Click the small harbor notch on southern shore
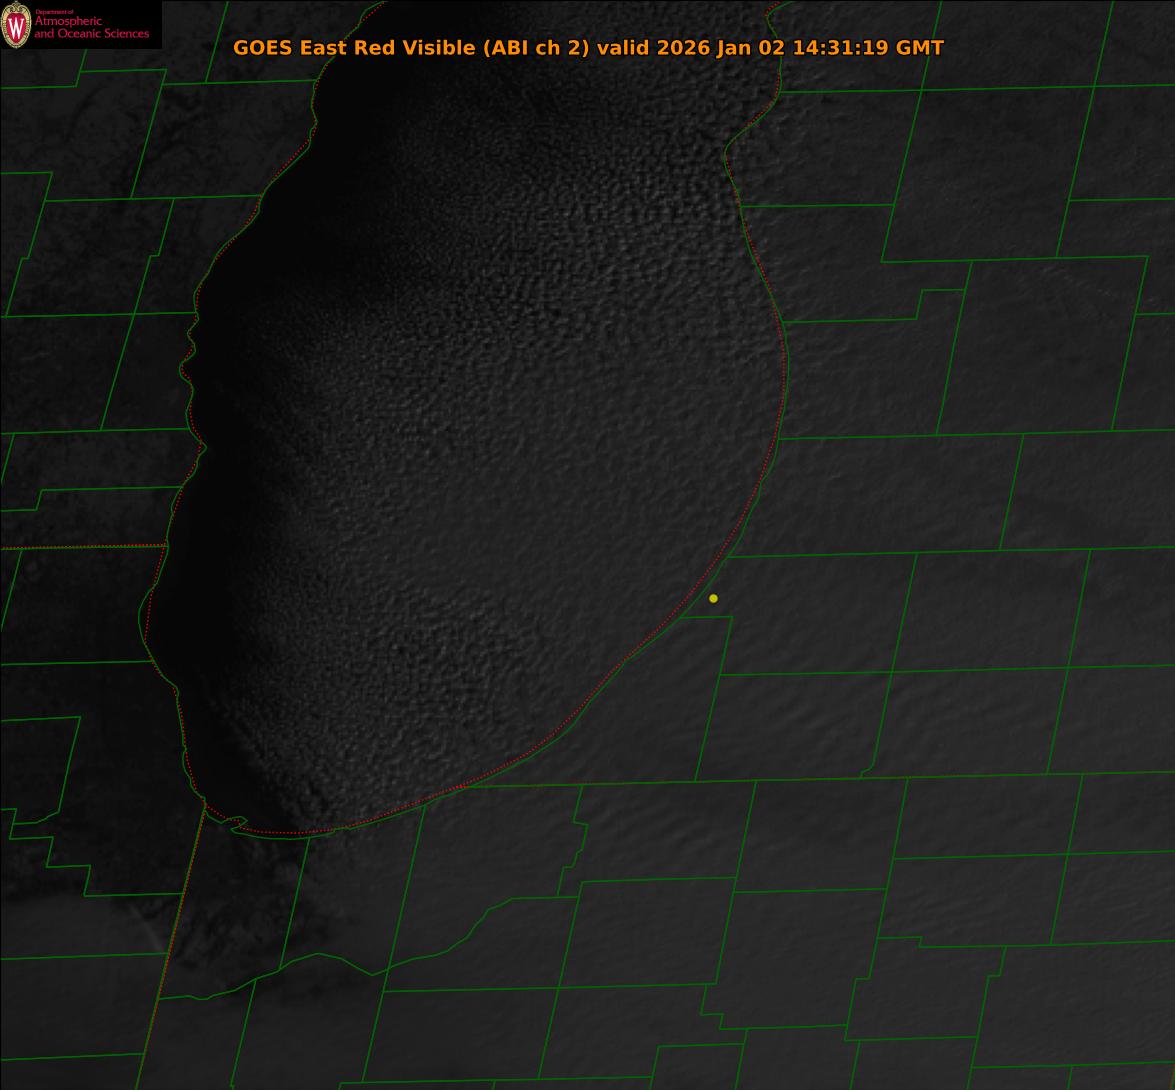The width and height of the screenshot is (1175, 1090). click(x=236, y=822)
